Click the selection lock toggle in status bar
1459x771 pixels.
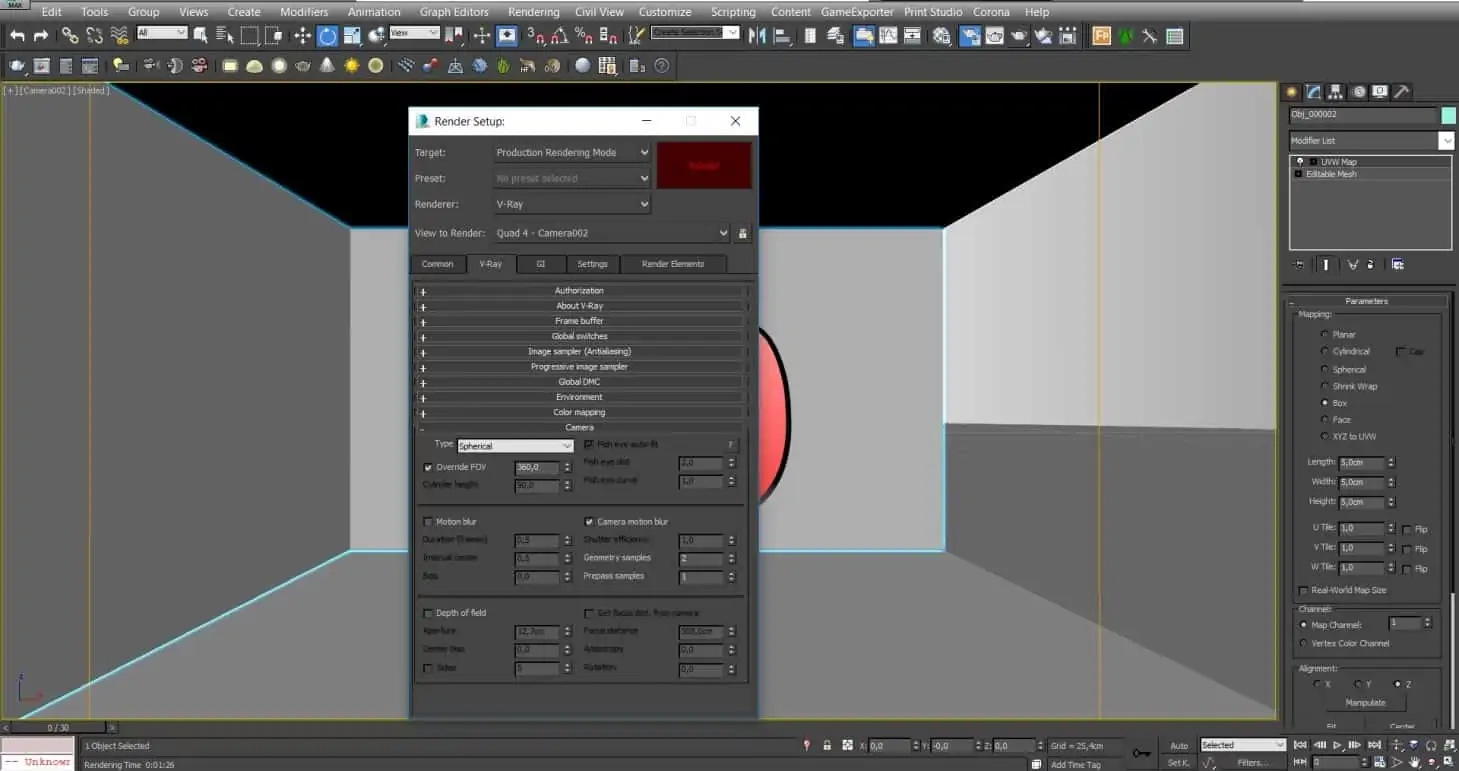coord(827,745)
